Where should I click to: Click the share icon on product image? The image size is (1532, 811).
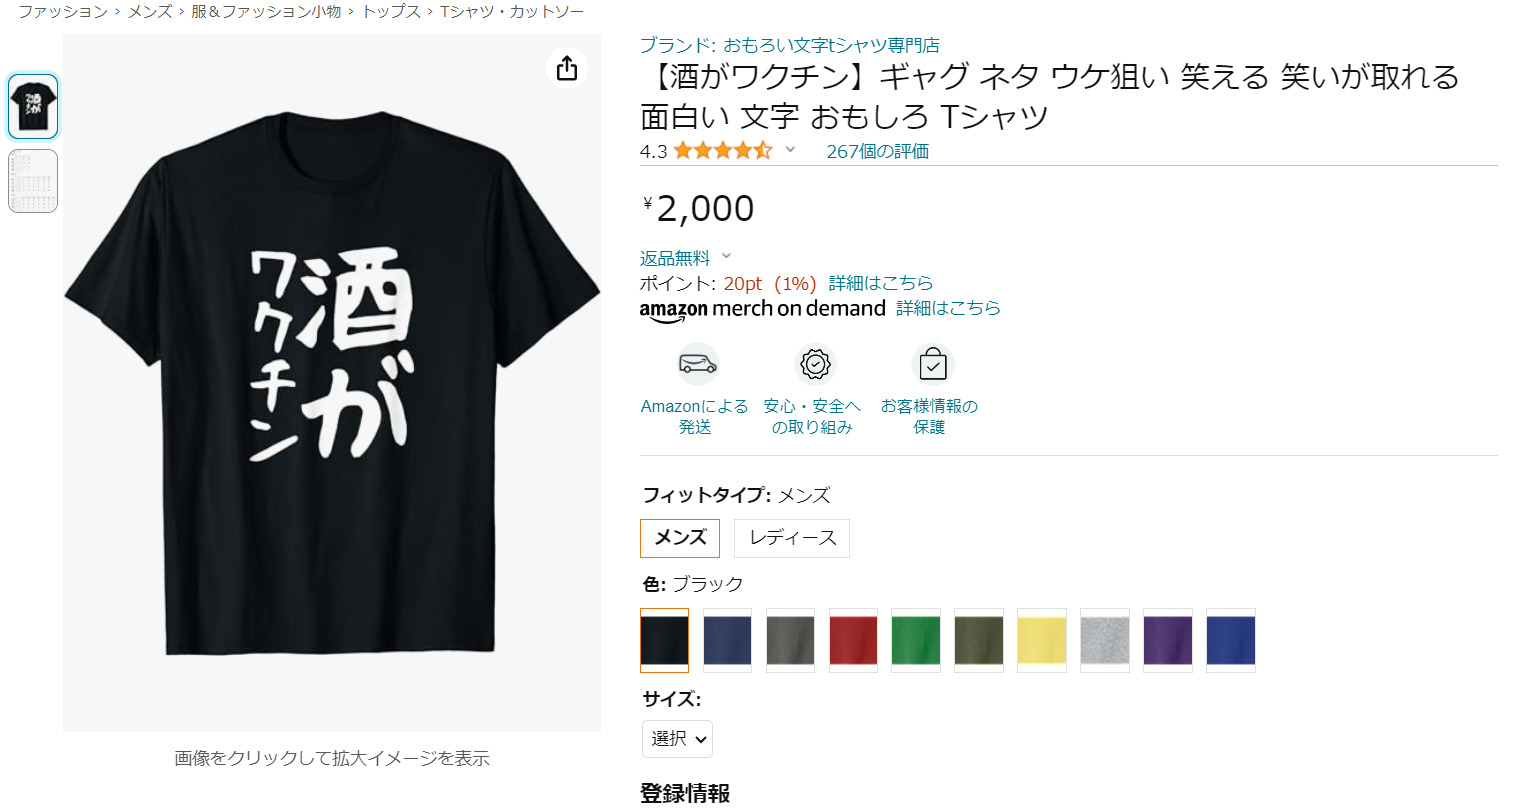point(567,68)
